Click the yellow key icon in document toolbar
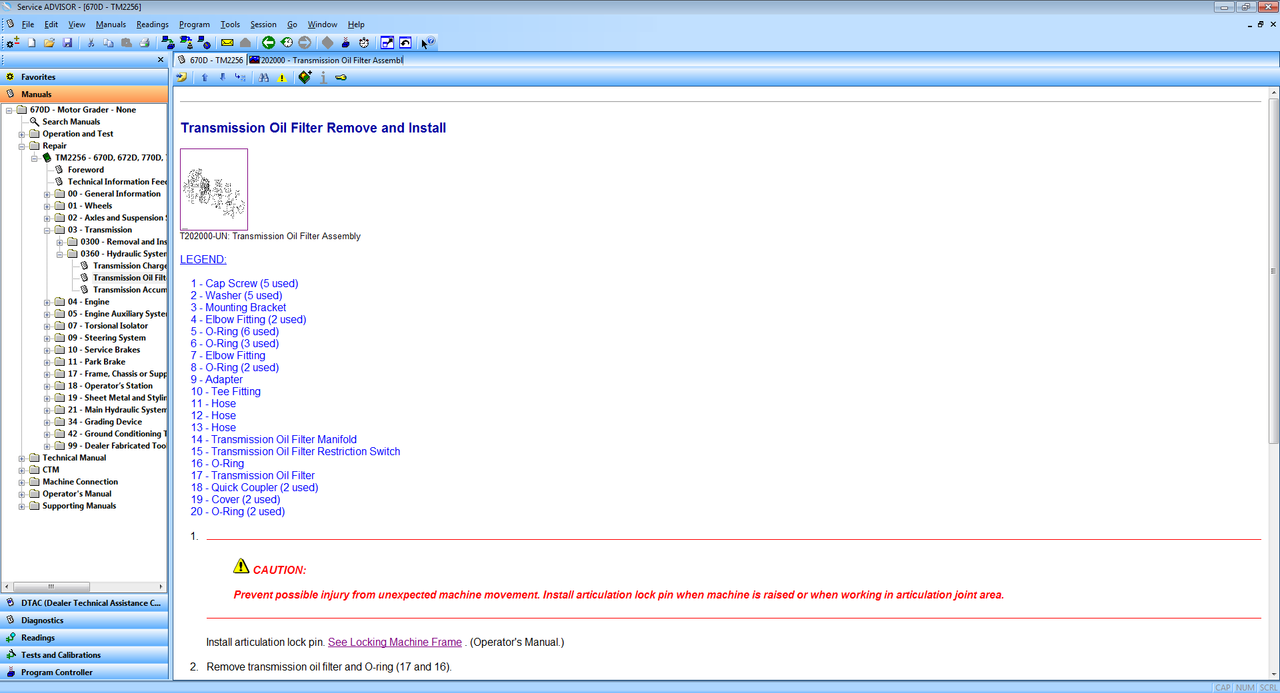Image resolution: width=1280 pixels, height=693 pixels. (341, 77)
